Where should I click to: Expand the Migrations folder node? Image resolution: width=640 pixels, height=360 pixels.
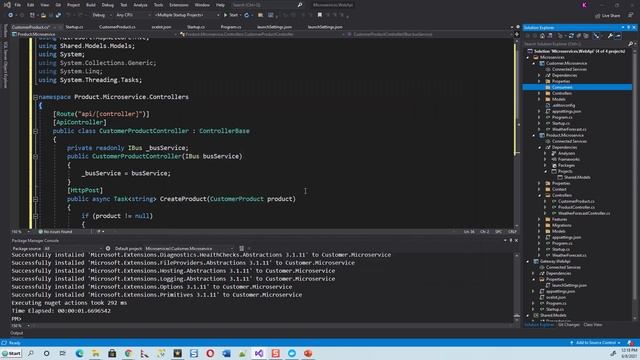tap(539, 225)
